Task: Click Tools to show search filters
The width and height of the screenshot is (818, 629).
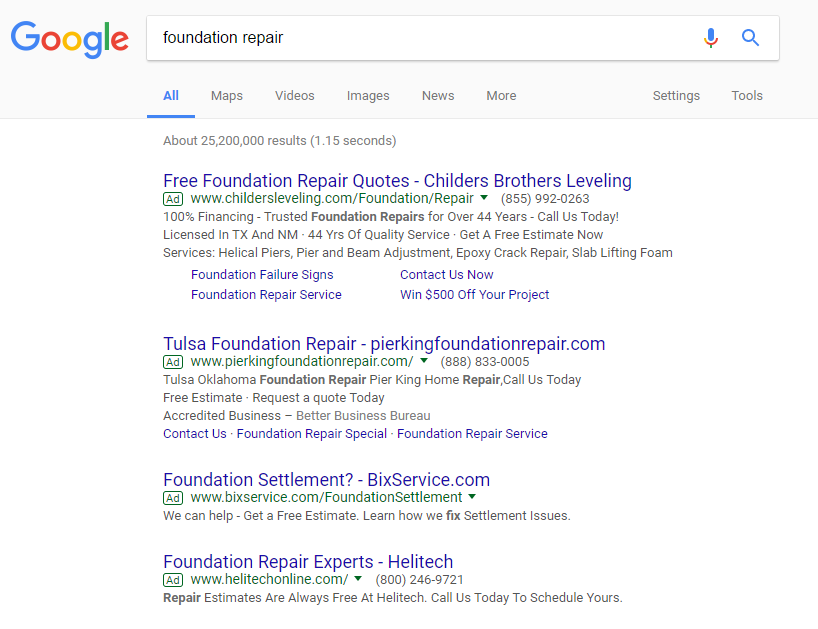Action: pyautogui.click(x=747, y=95)
